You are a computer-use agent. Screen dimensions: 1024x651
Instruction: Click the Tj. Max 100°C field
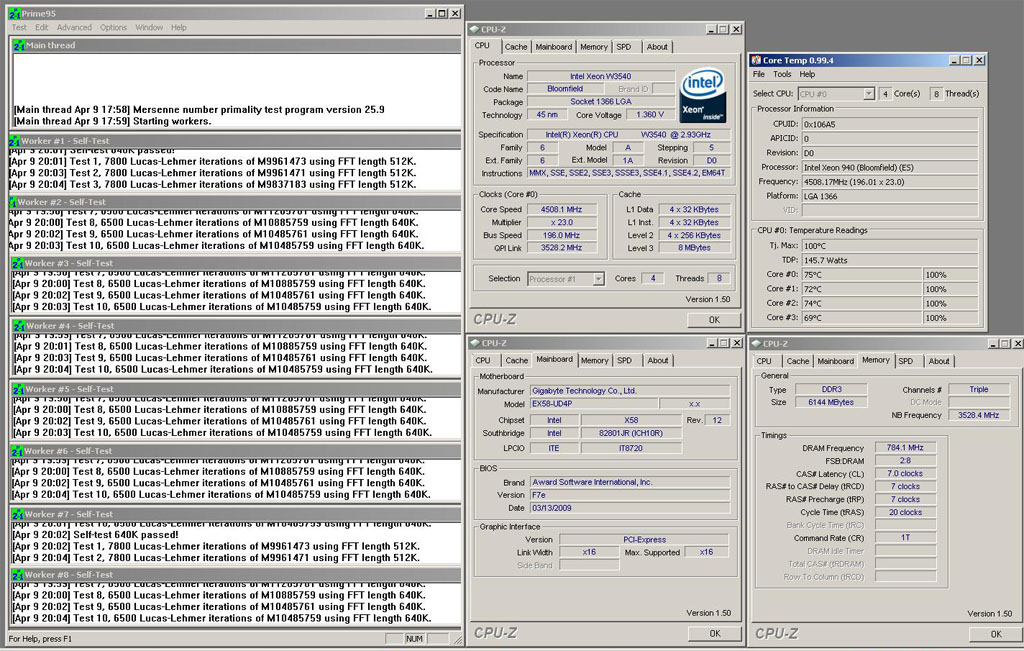pos(890,246)
